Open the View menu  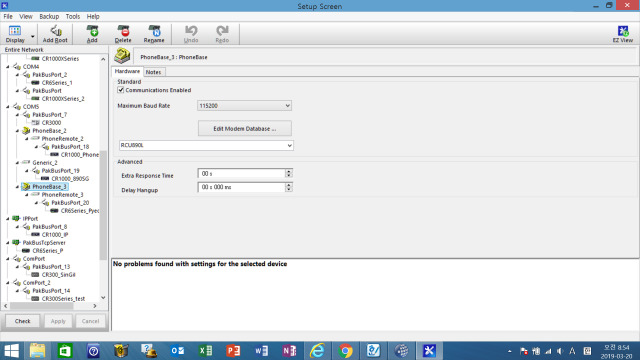(26, 16)
